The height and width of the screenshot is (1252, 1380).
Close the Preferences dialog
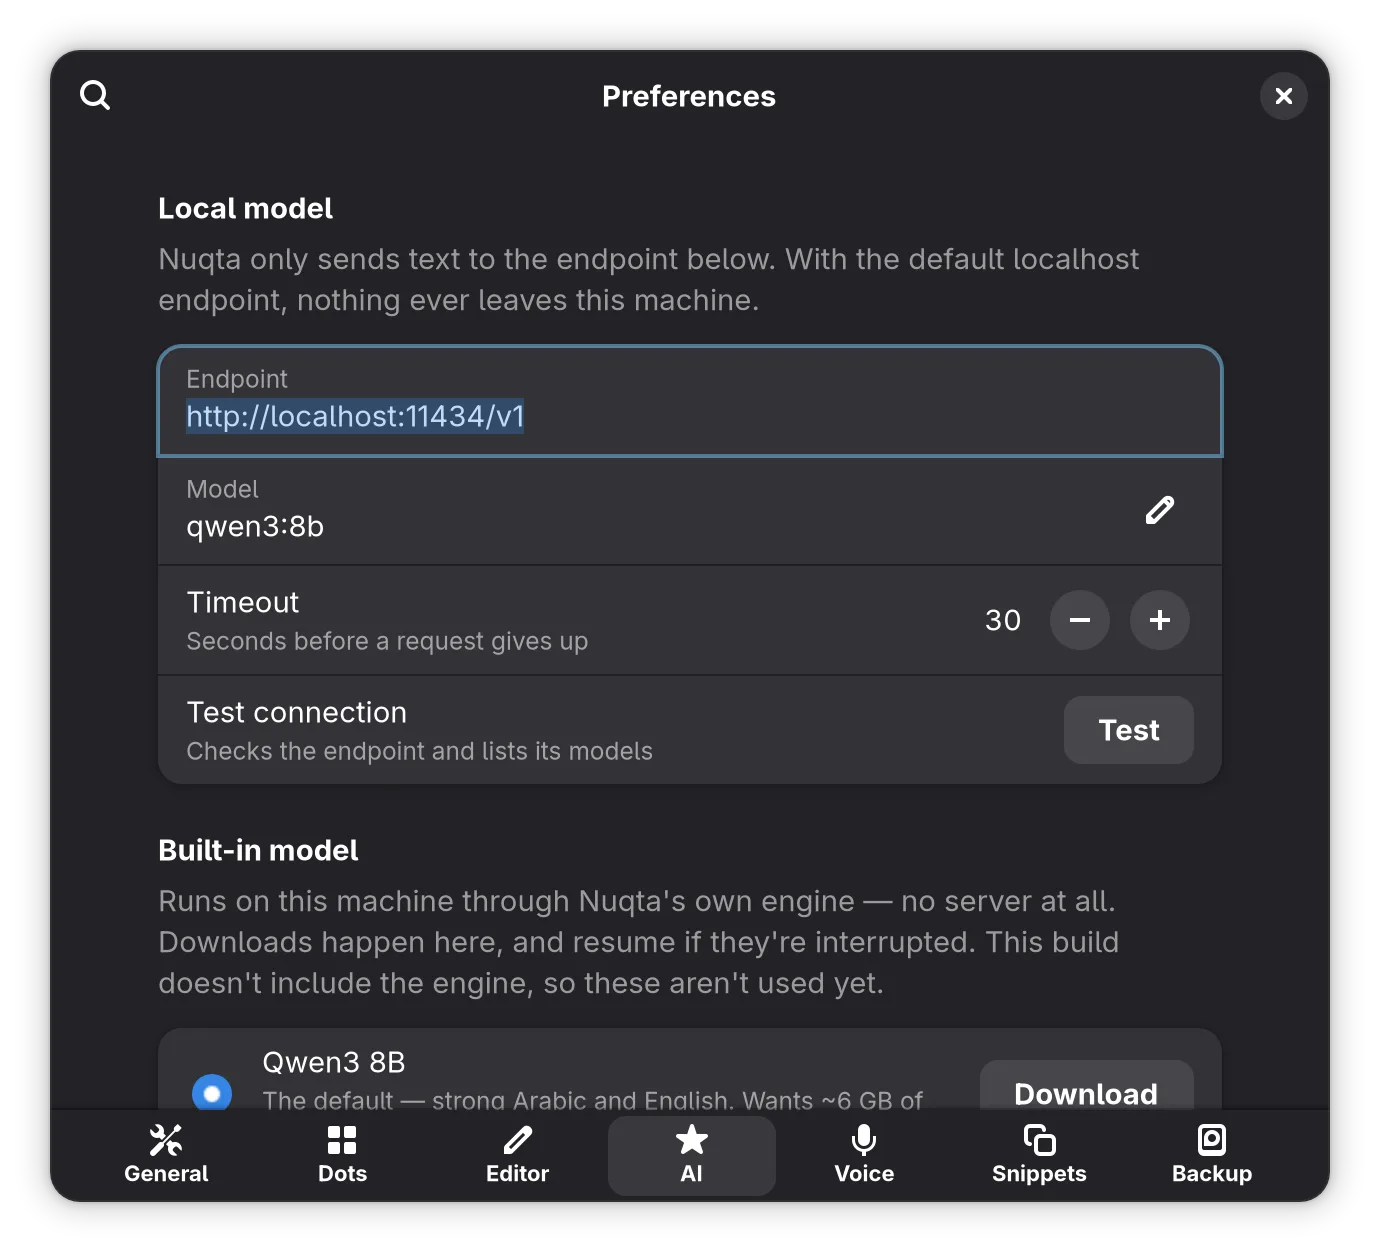coord(1284,96)
